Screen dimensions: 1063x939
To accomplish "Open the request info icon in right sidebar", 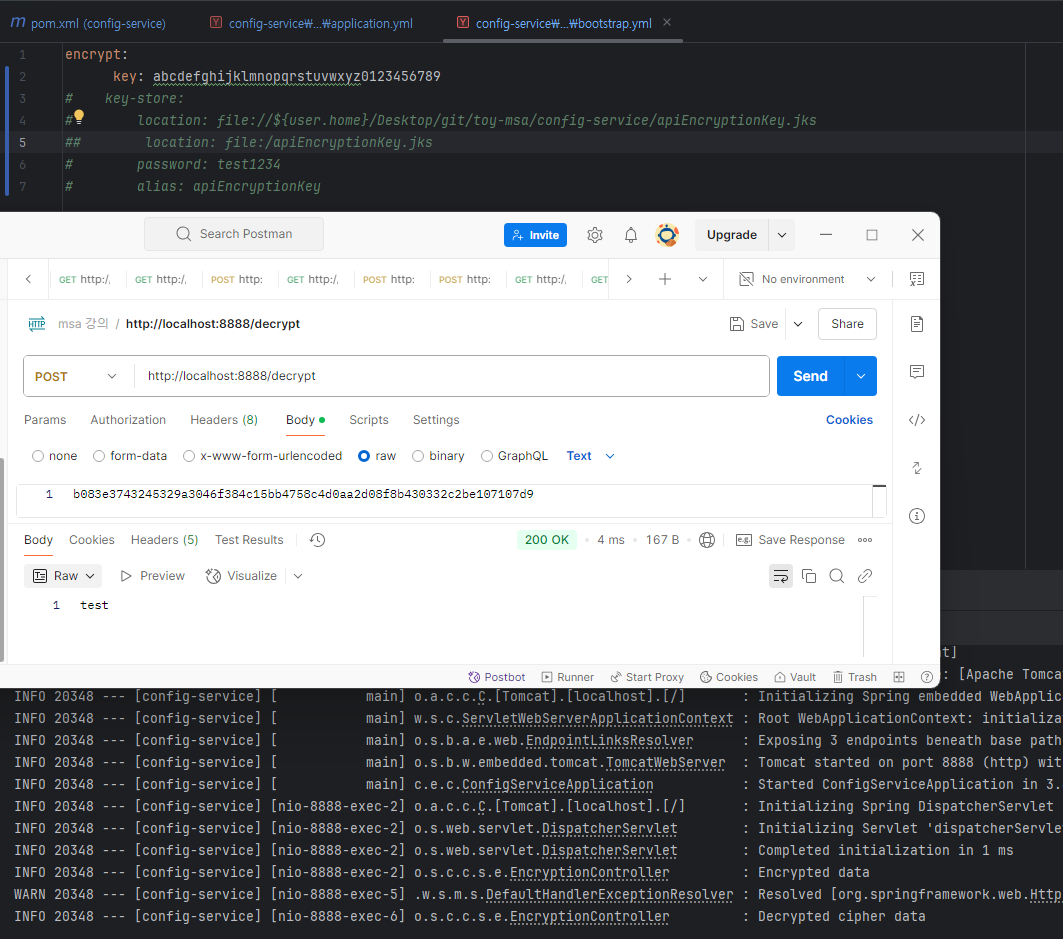I will pyautogui.click(x=917, y=516).
